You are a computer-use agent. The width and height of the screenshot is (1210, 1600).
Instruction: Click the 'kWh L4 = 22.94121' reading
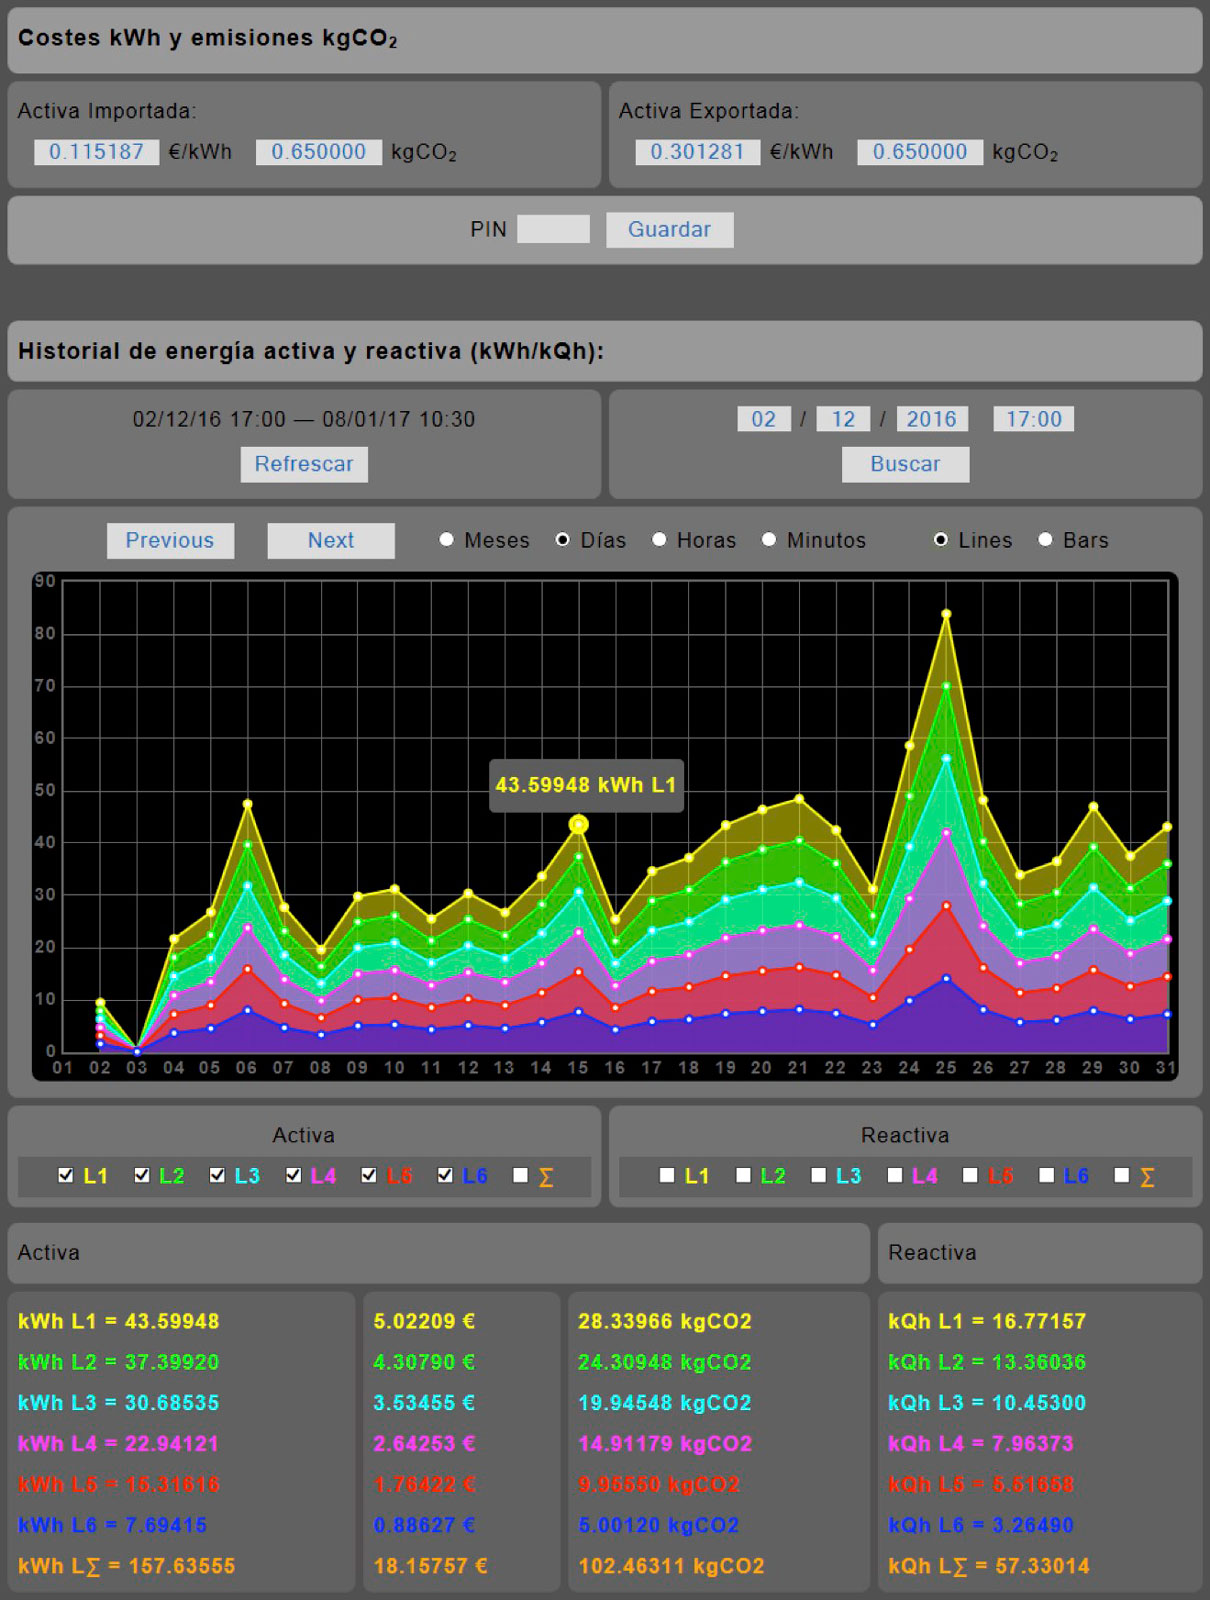click(x=118, y=1444)
